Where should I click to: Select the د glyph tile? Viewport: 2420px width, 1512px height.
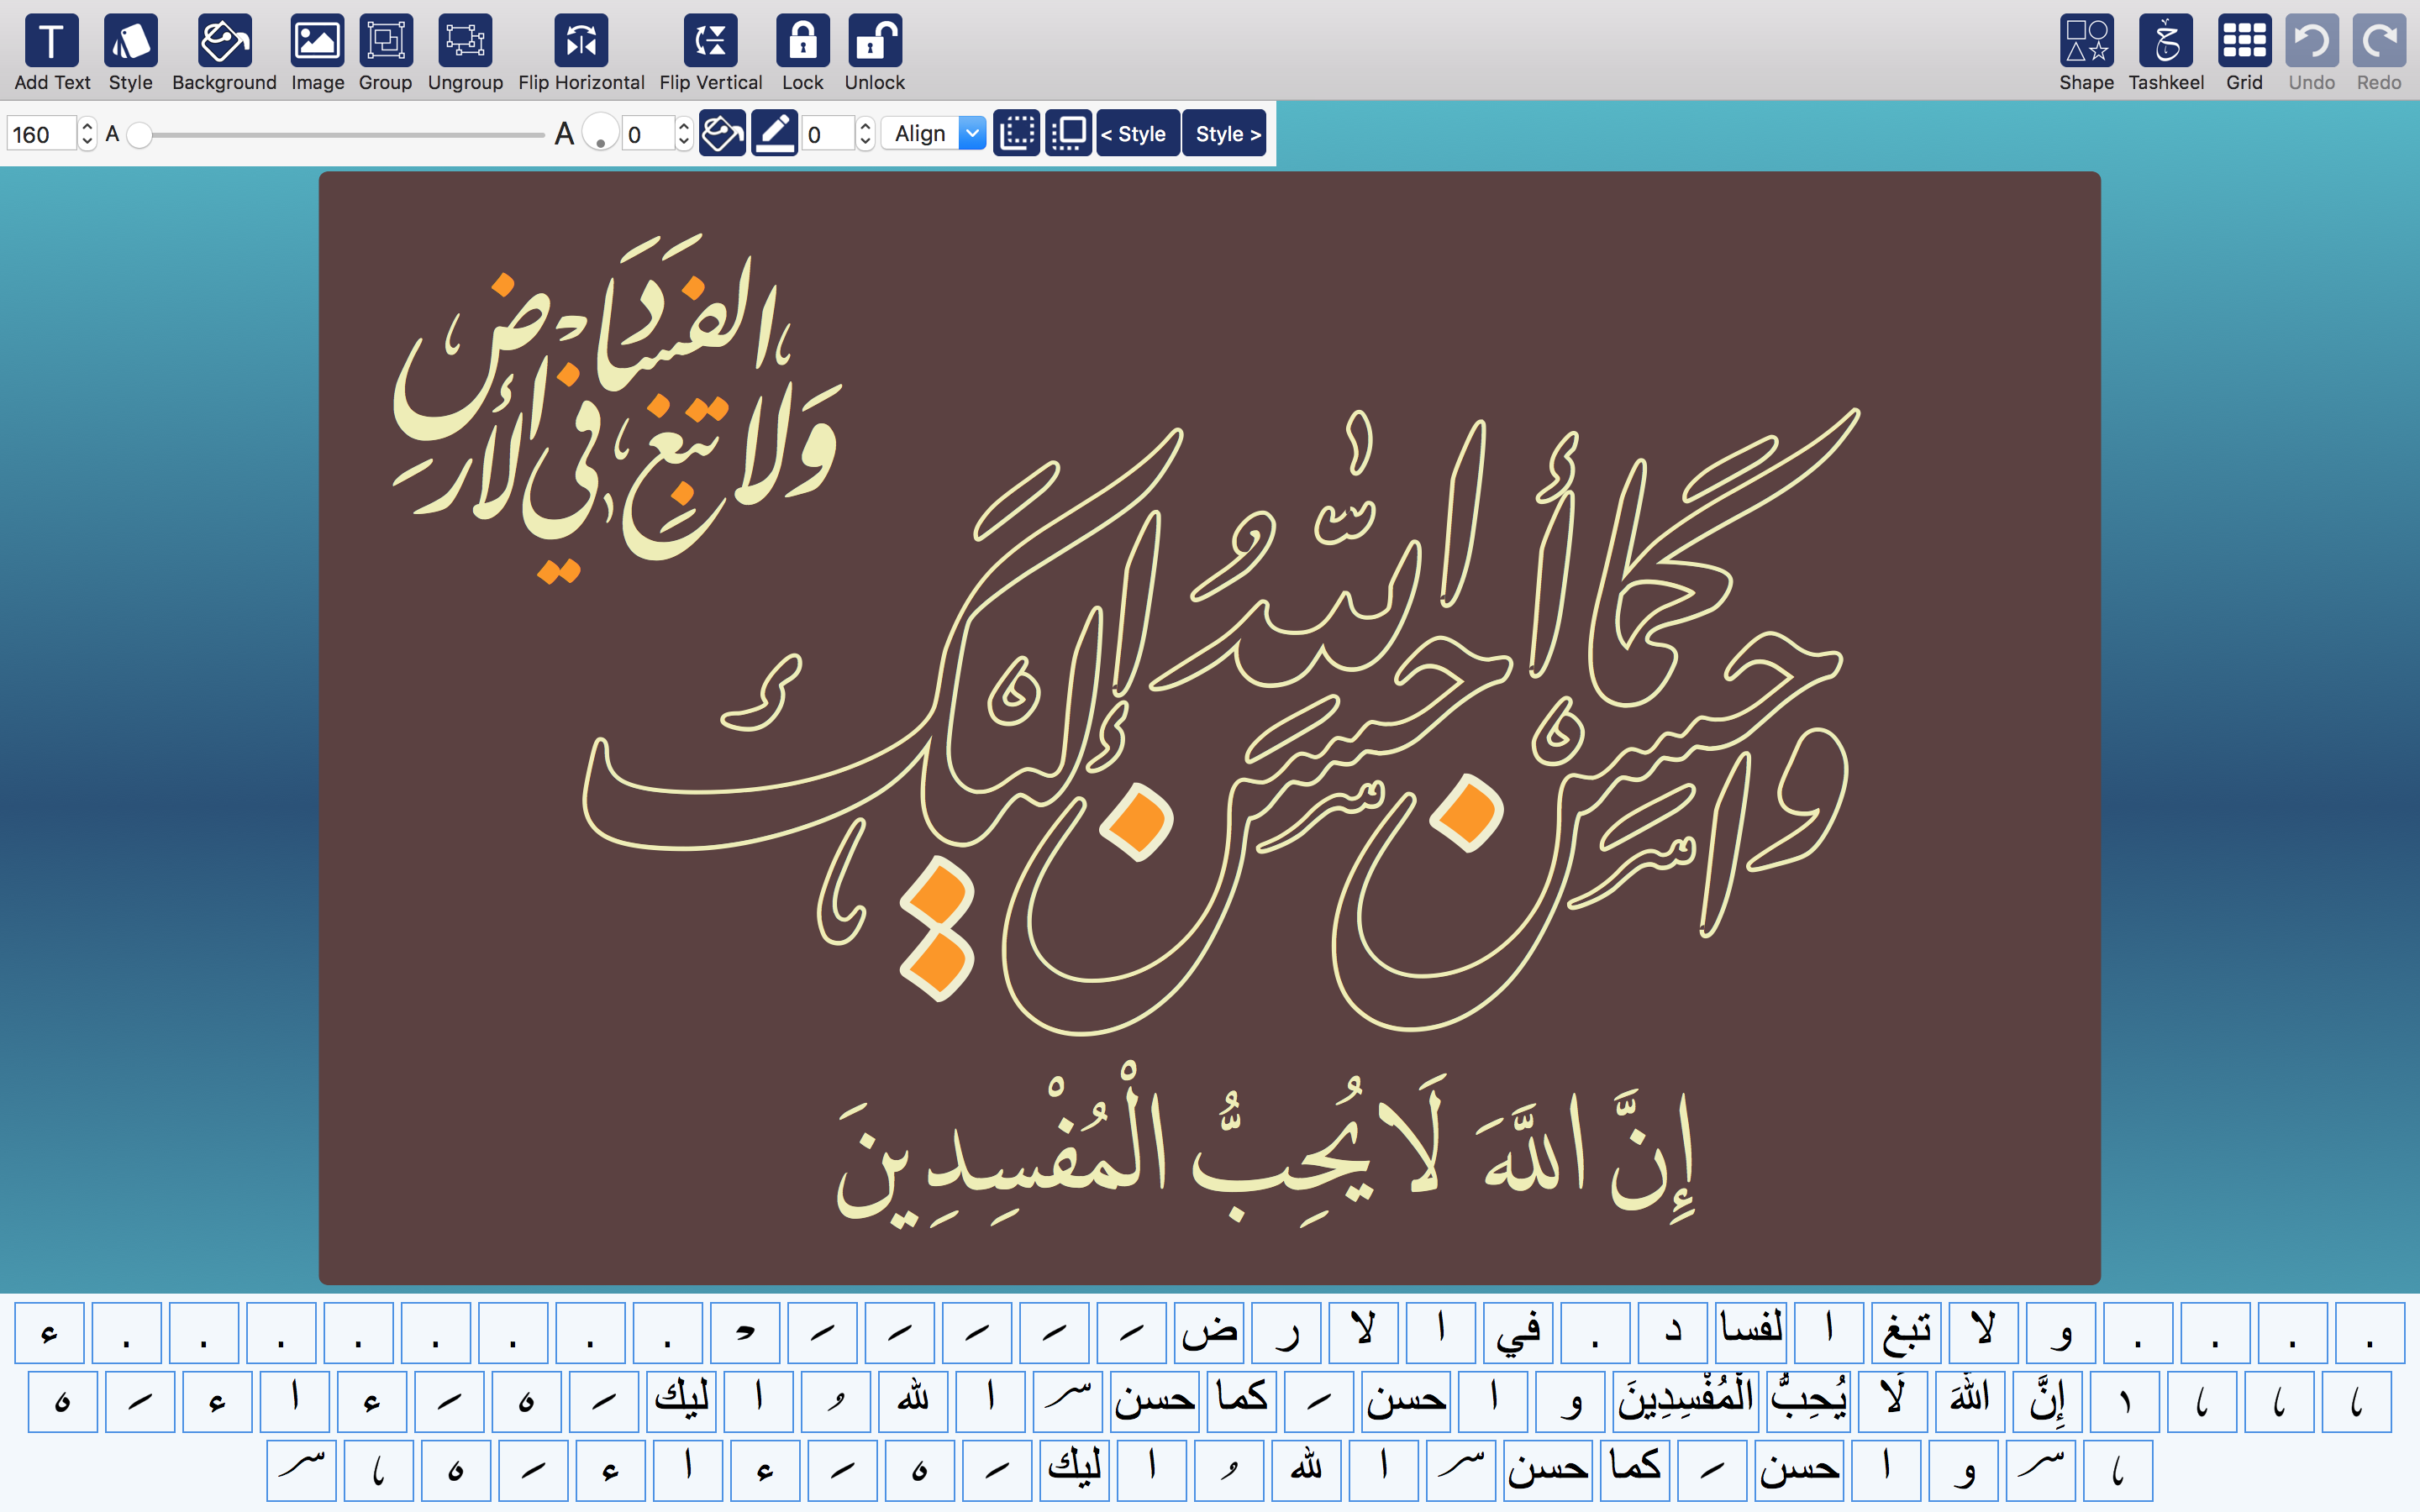click(1673, 1332)
